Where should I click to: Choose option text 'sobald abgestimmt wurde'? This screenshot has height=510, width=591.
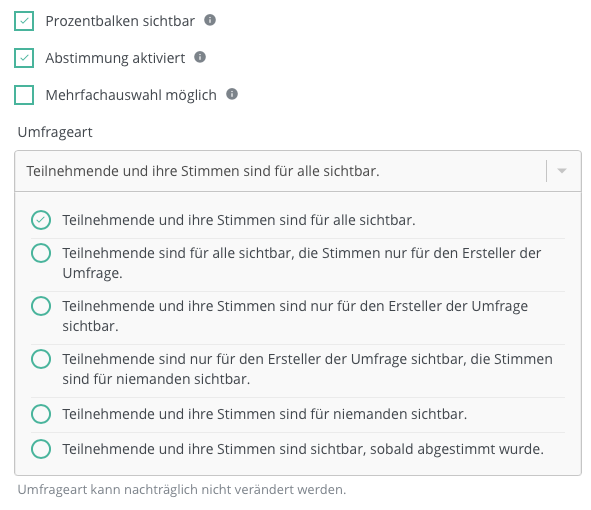click(303, 449)
